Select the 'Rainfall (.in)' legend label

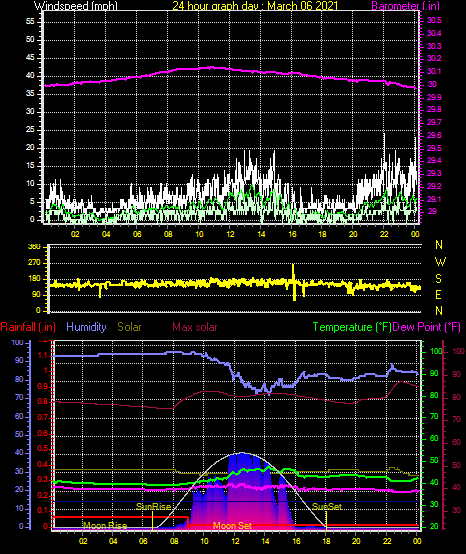pos(28,327)
